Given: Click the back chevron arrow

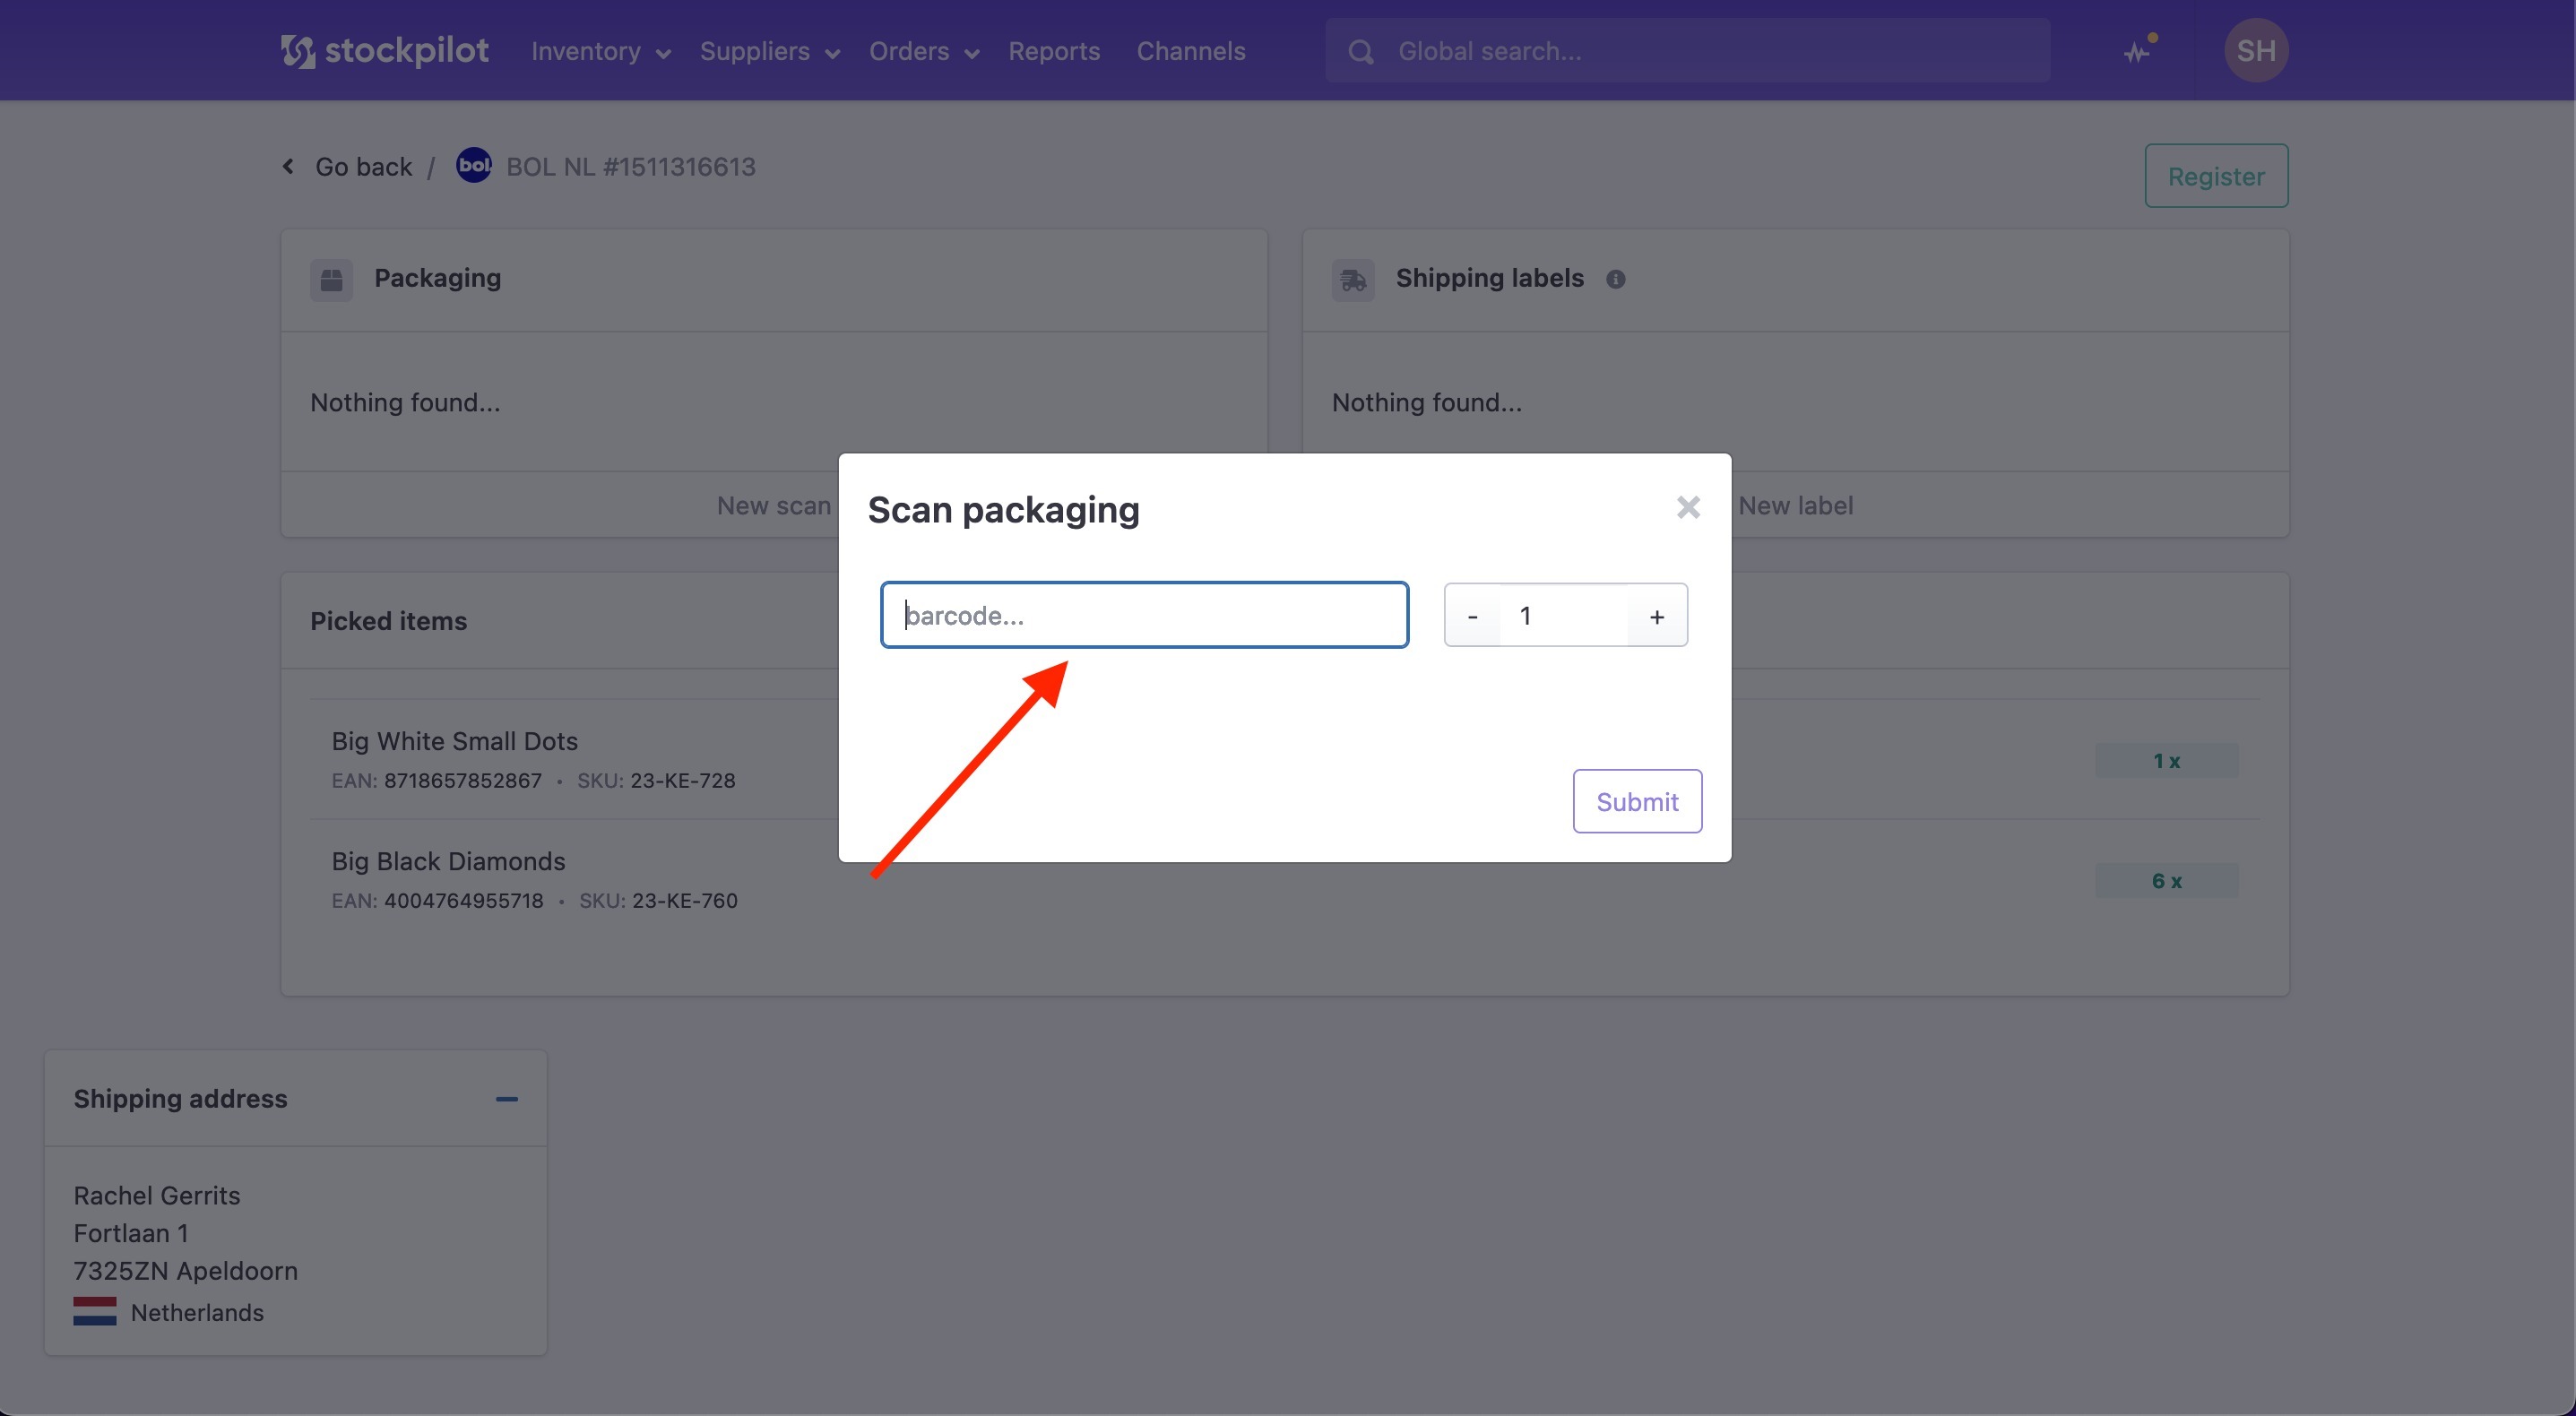Looking at the screenshot, I should 288,166.
